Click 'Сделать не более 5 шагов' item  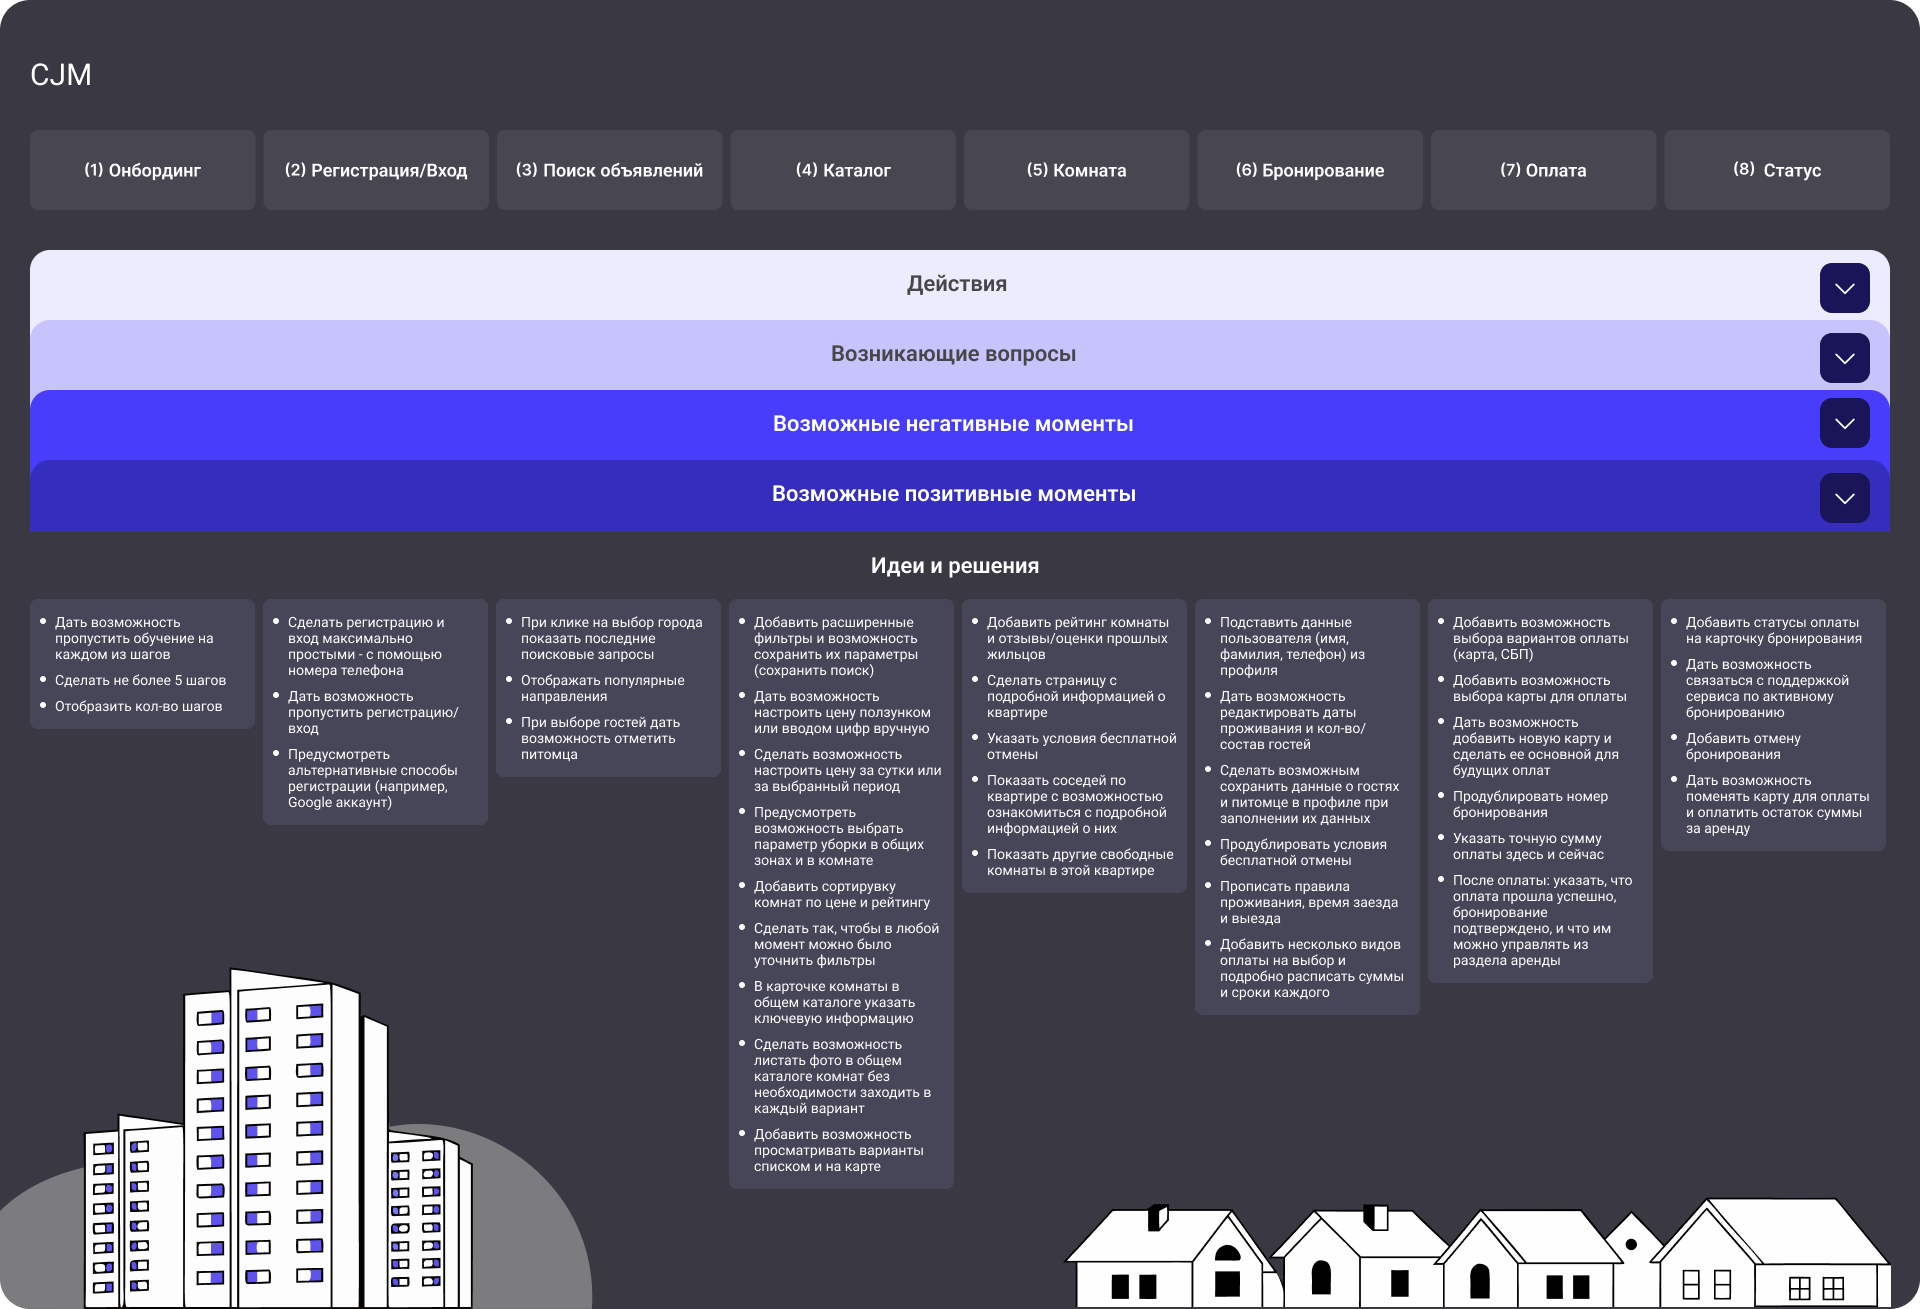click(x=140, y=680)
